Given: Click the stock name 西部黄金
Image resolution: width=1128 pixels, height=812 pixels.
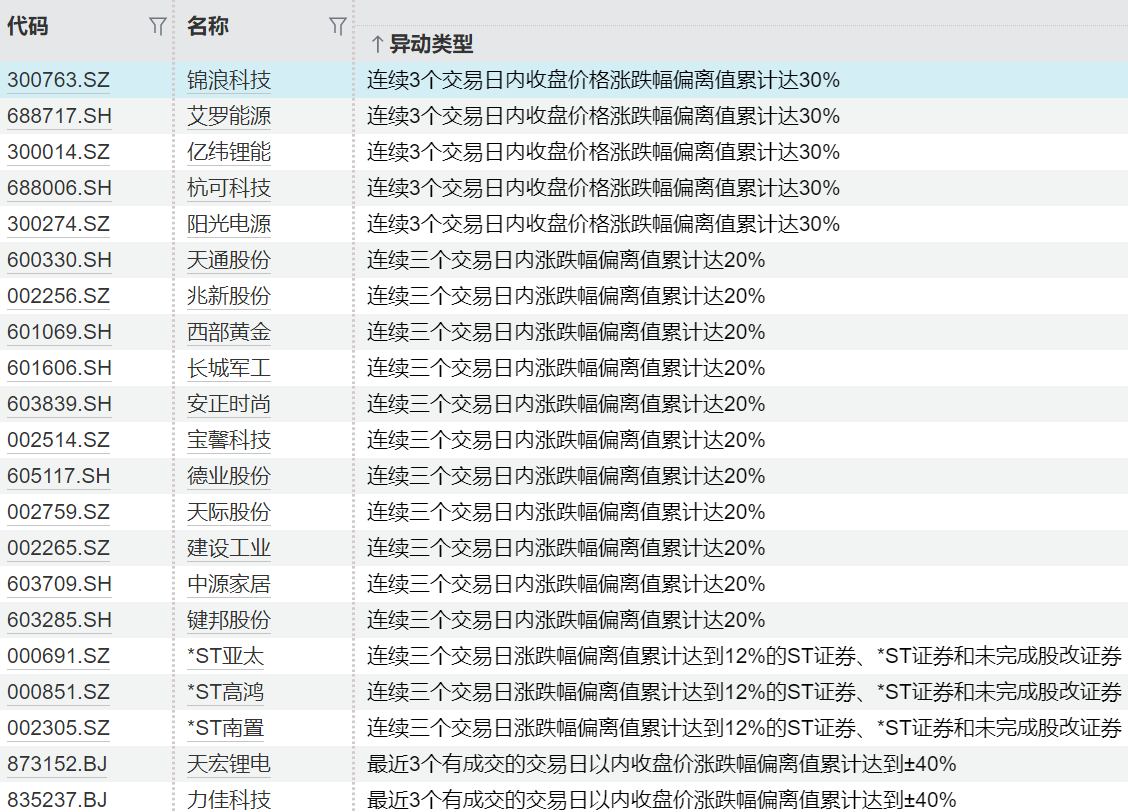Looking at the screenshot, I should [x=229, y=332].
